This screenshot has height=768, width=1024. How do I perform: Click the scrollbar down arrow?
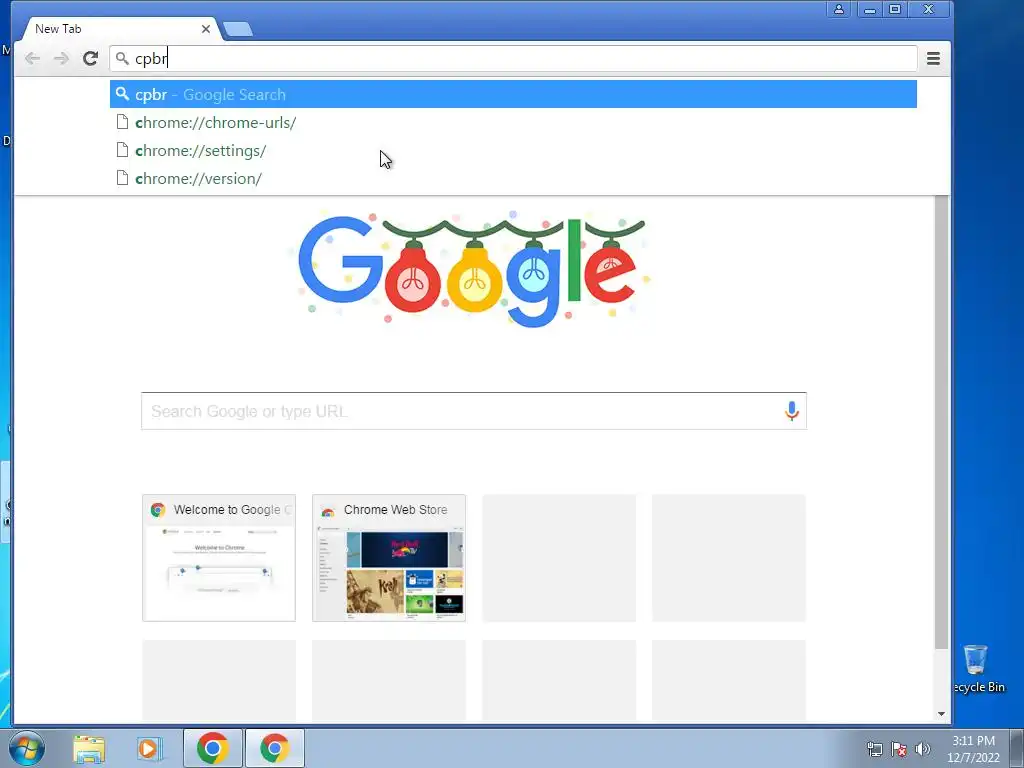click(x=941, y=714)
